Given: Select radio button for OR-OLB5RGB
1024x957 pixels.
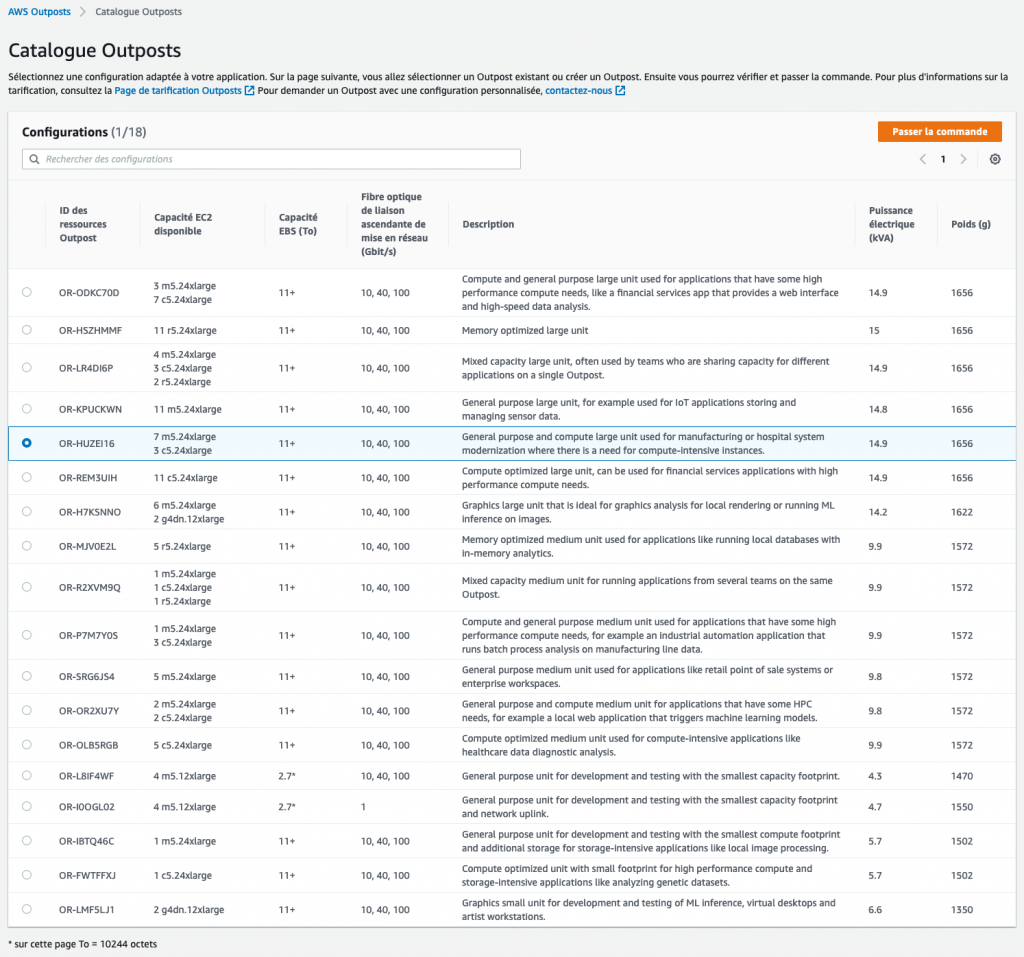Looking at the screenshot, I should 27,745.
